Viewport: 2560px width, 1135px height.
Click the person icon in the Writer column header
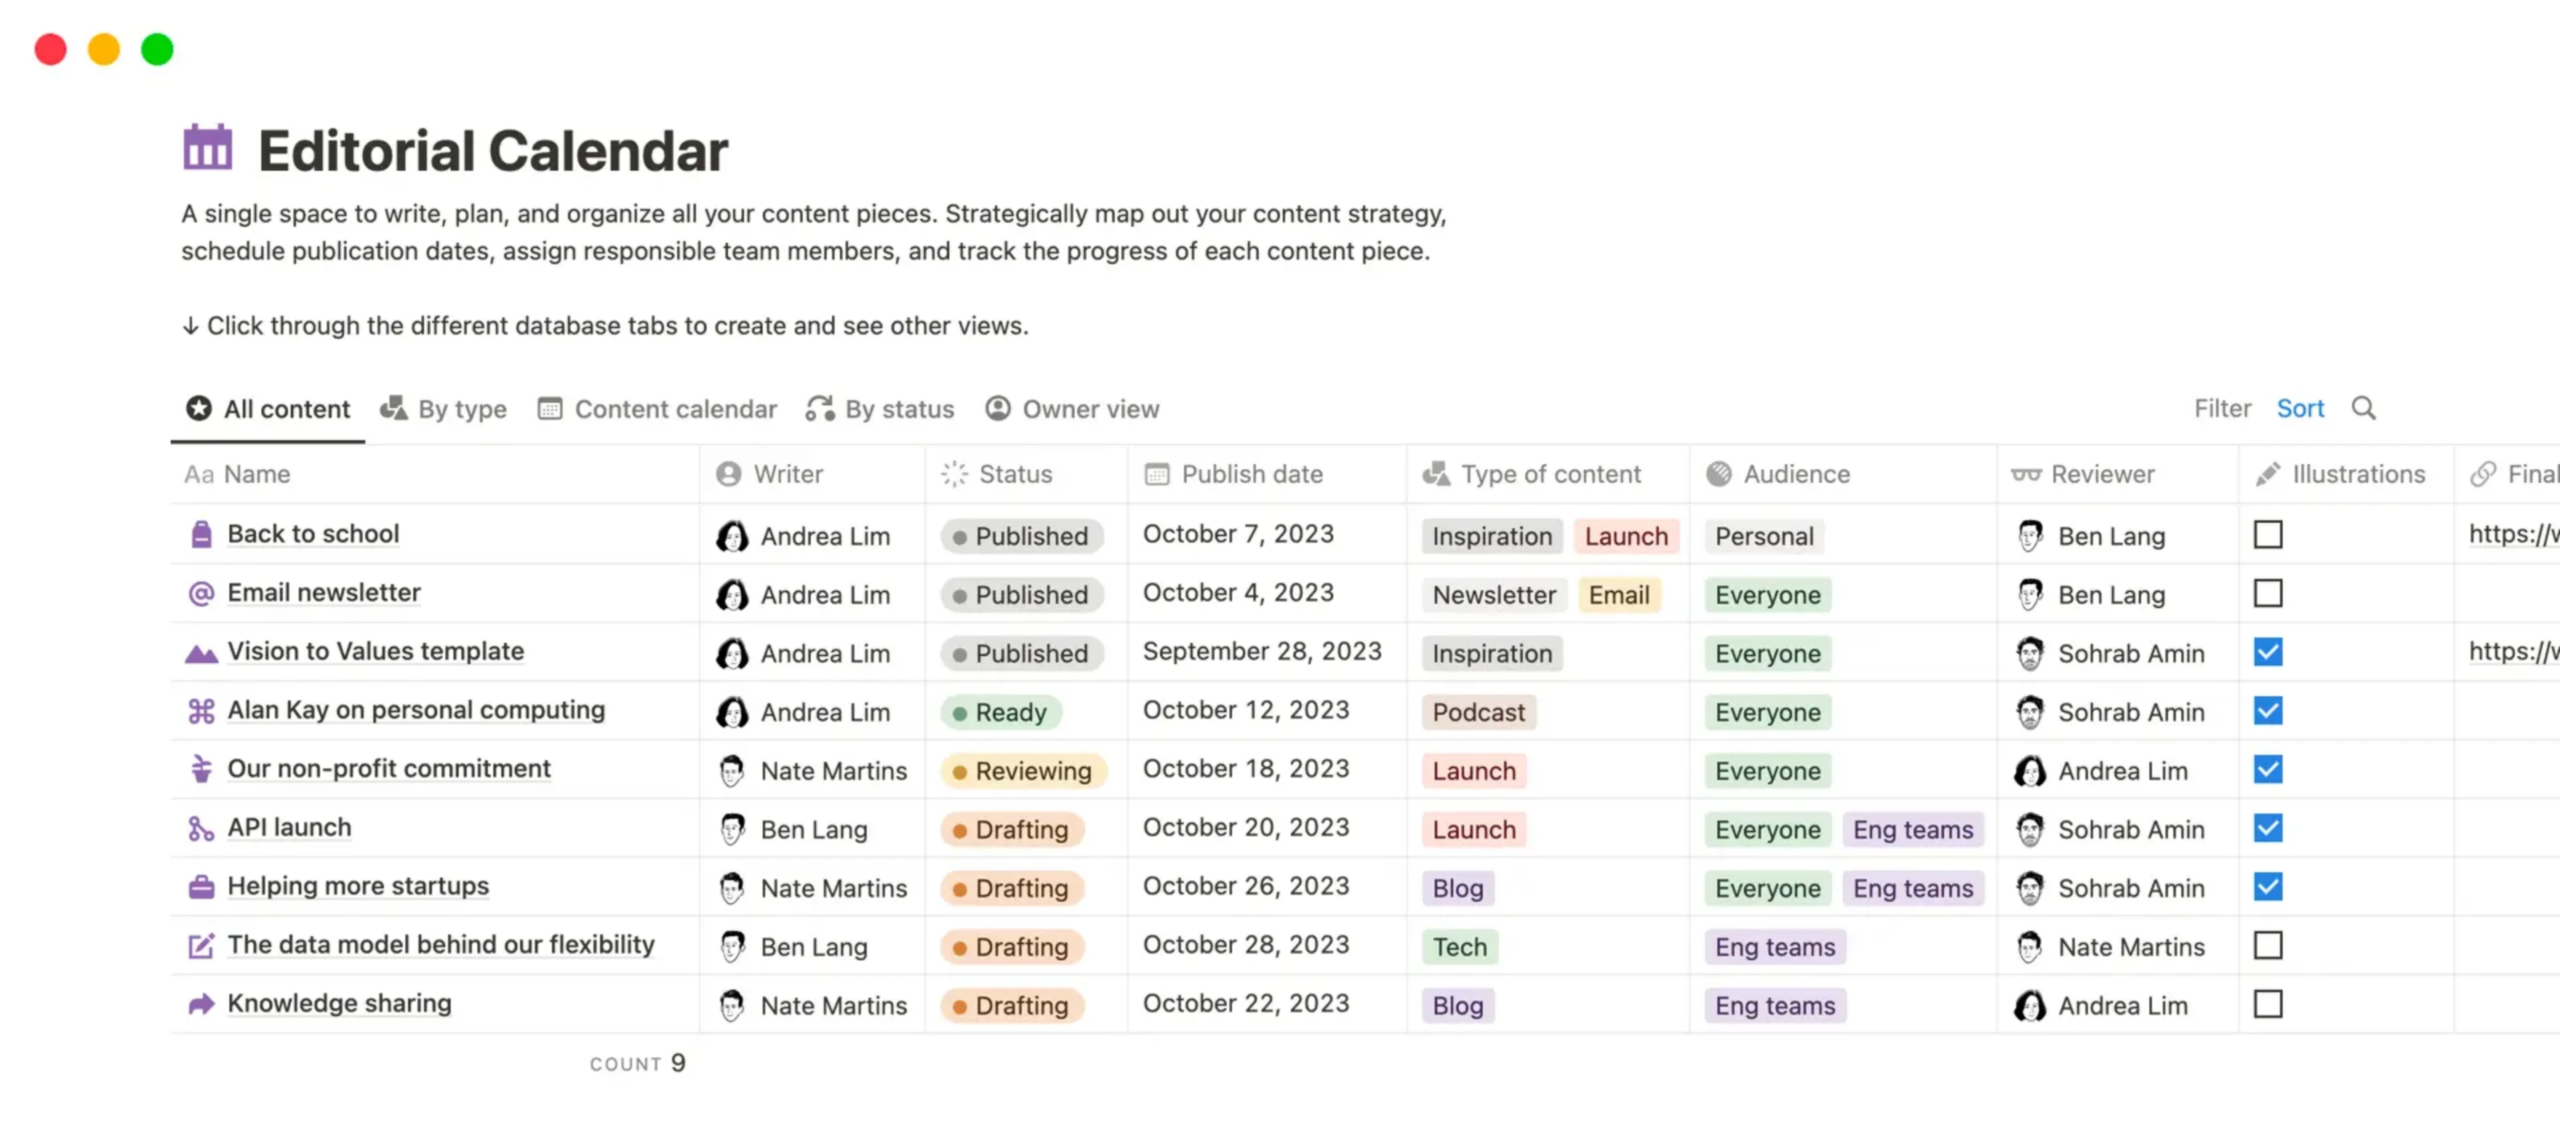[x=727, y=474]
